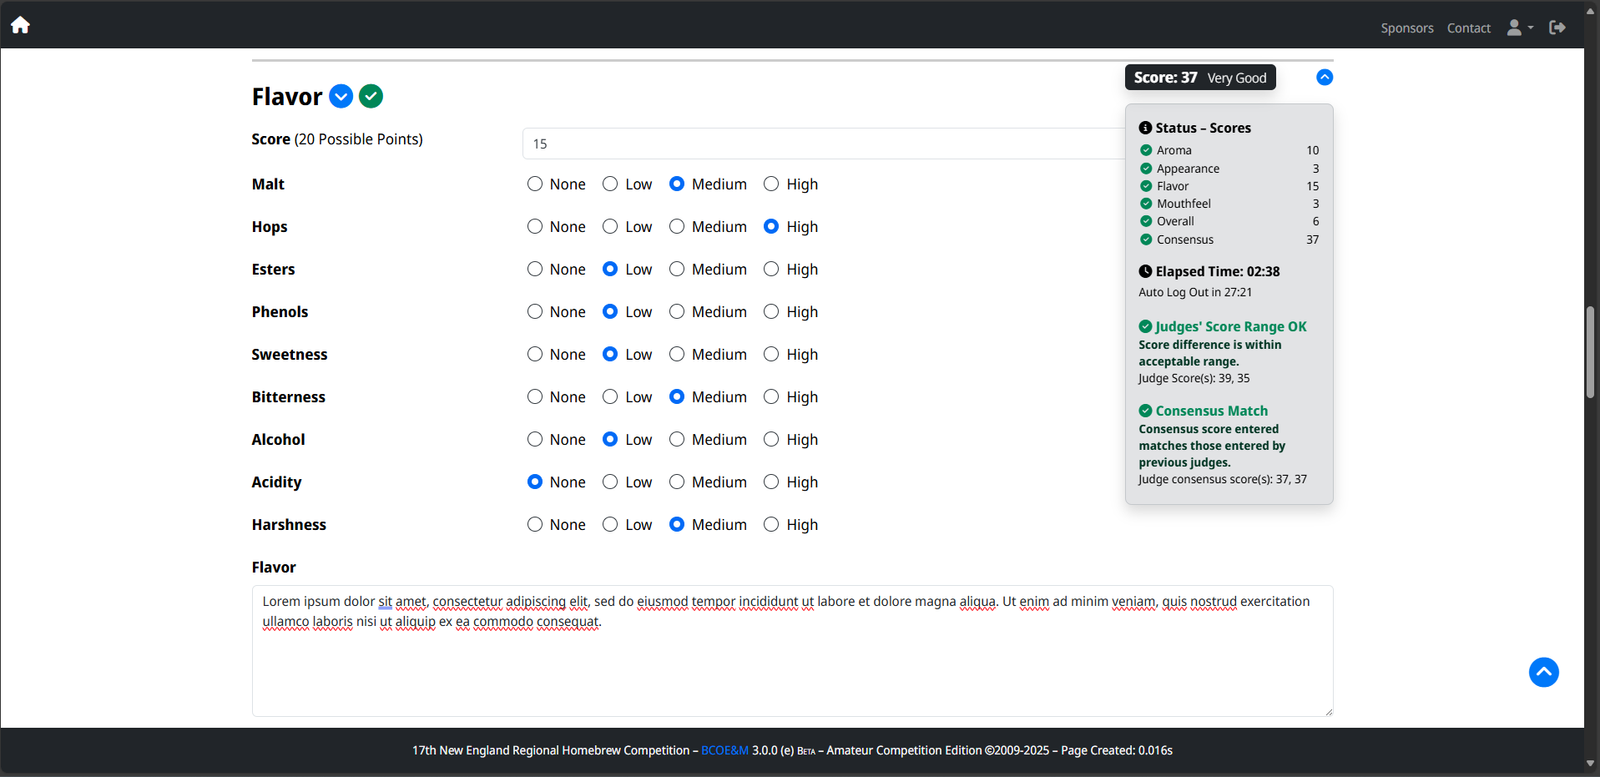
Task: Collapse the Flavor section with blue chevron
Action: point(341,96)
